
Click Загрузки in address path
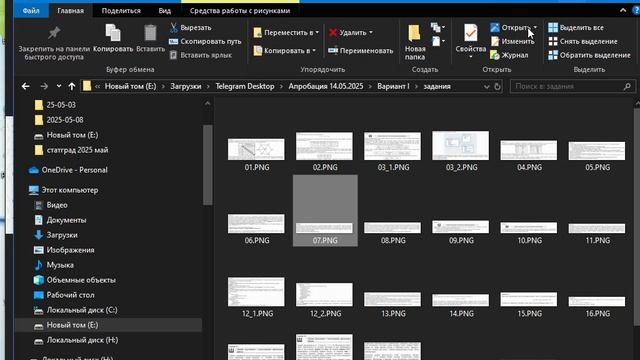point(186,86)
